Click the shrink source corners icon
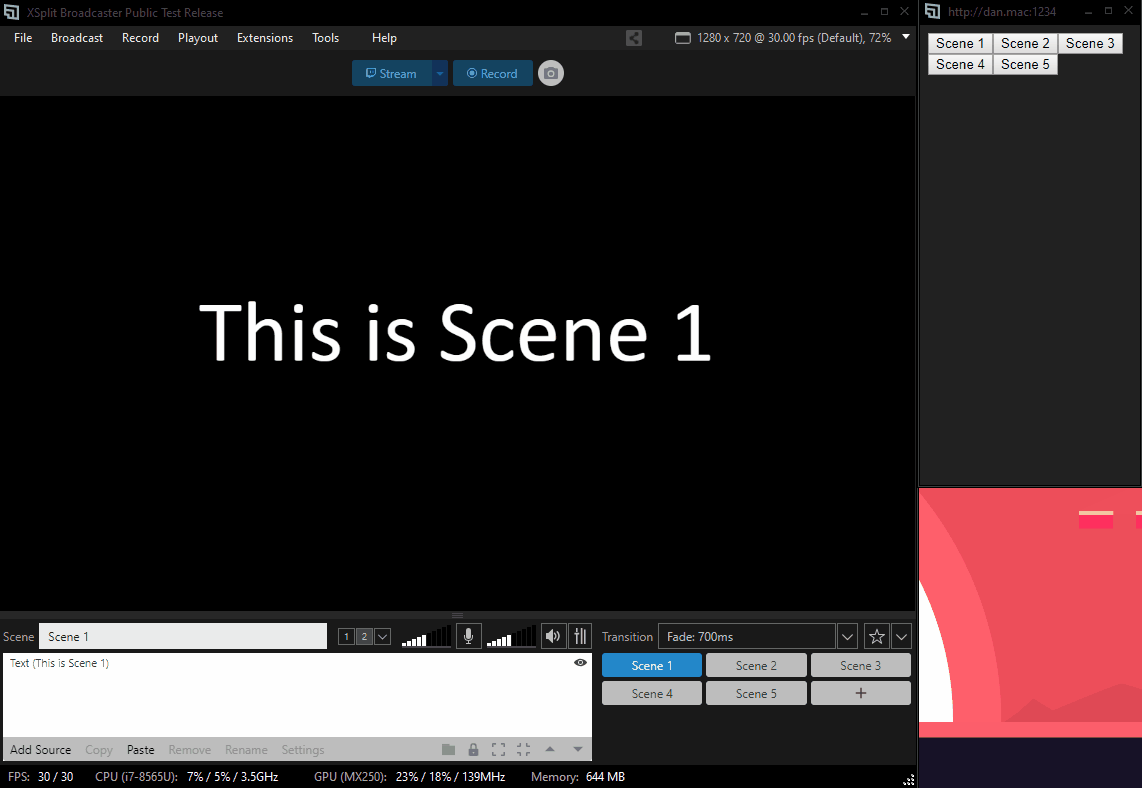The height and width of the screenshot is (788, 1142). [524, 749]
